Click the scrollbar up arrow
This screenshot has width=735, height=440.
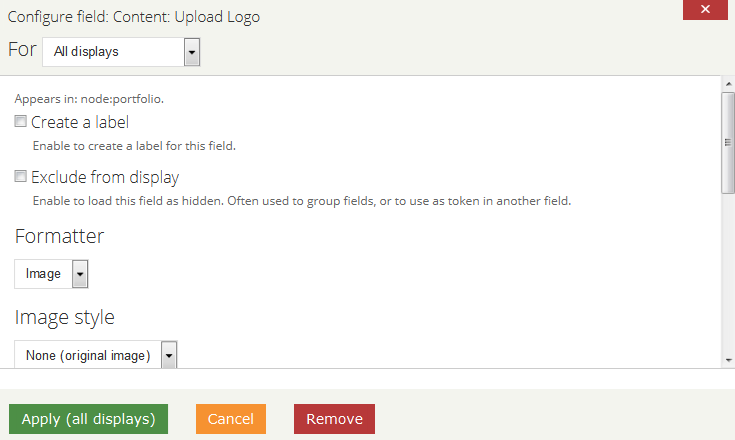click(728, 84)
